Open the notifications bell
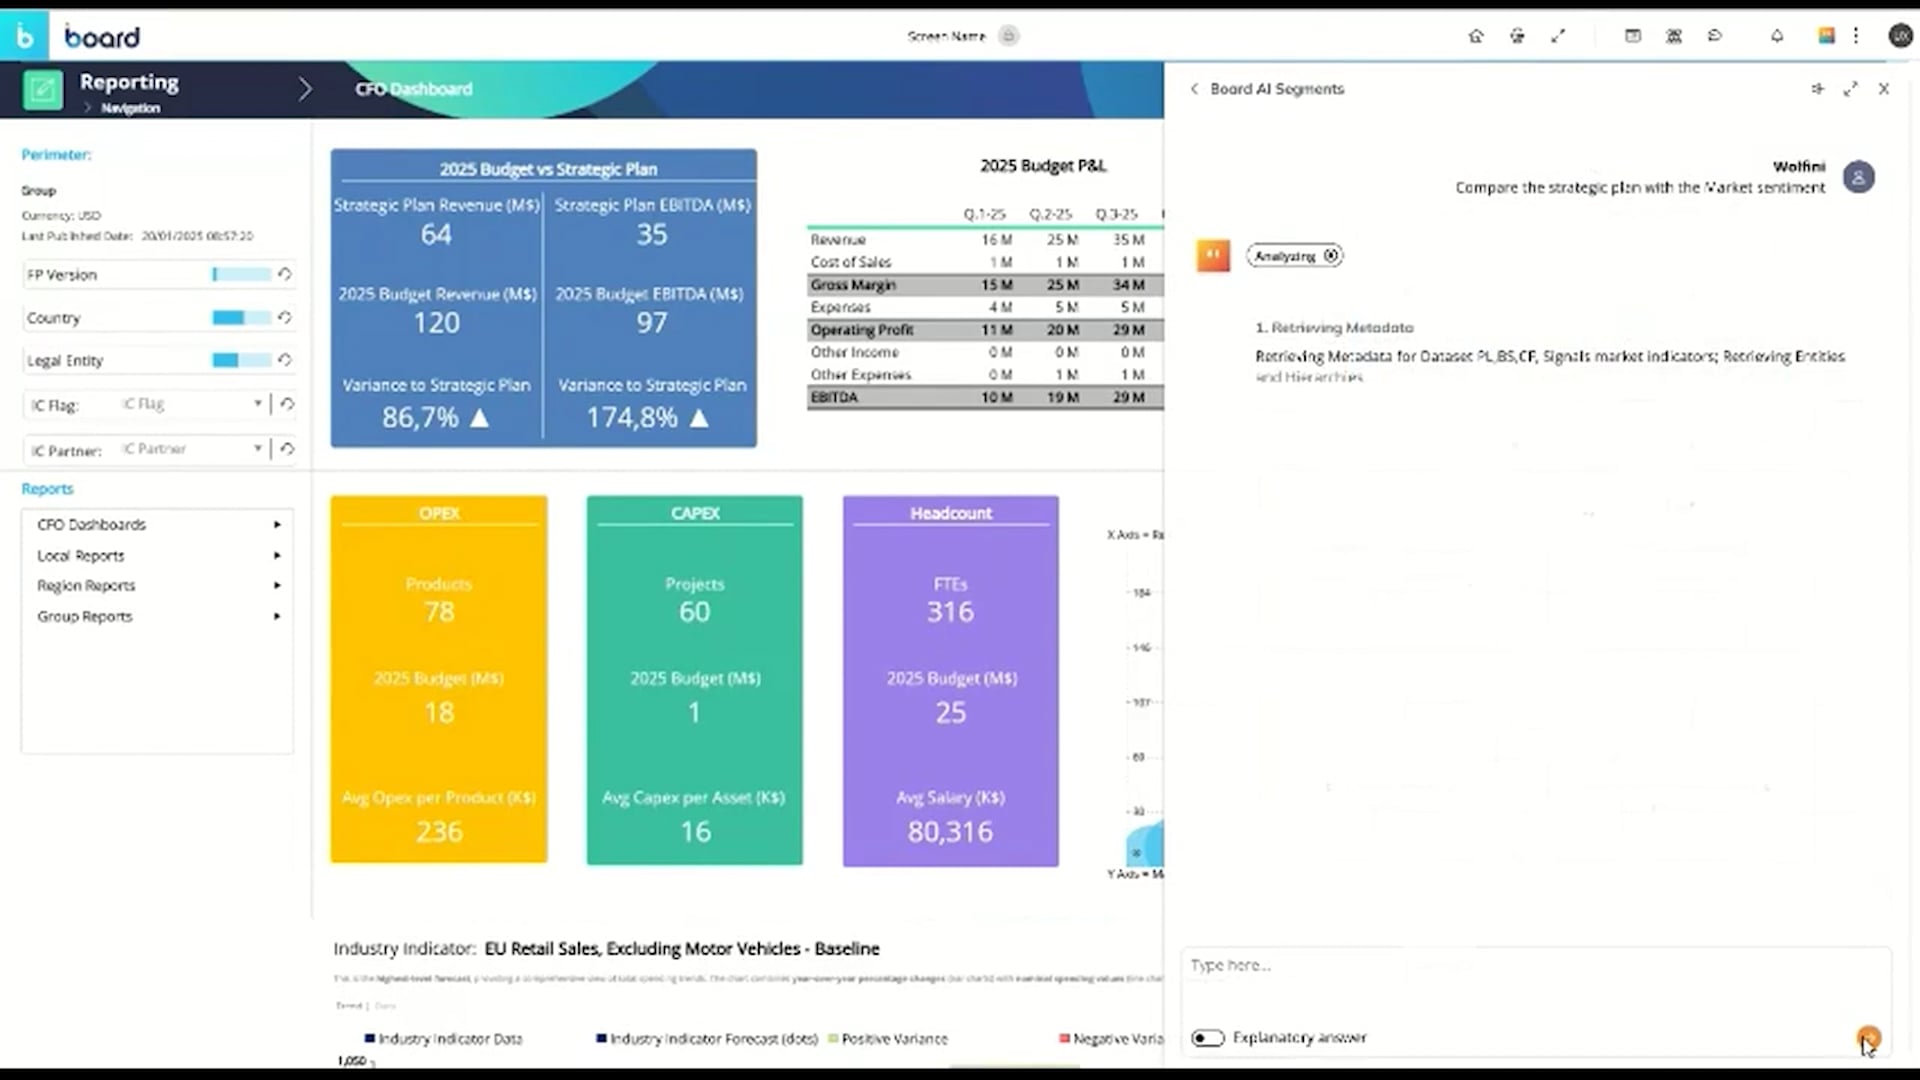Image resolution: width=1920 pixels, height=1080 pixels. point(1777,36)
